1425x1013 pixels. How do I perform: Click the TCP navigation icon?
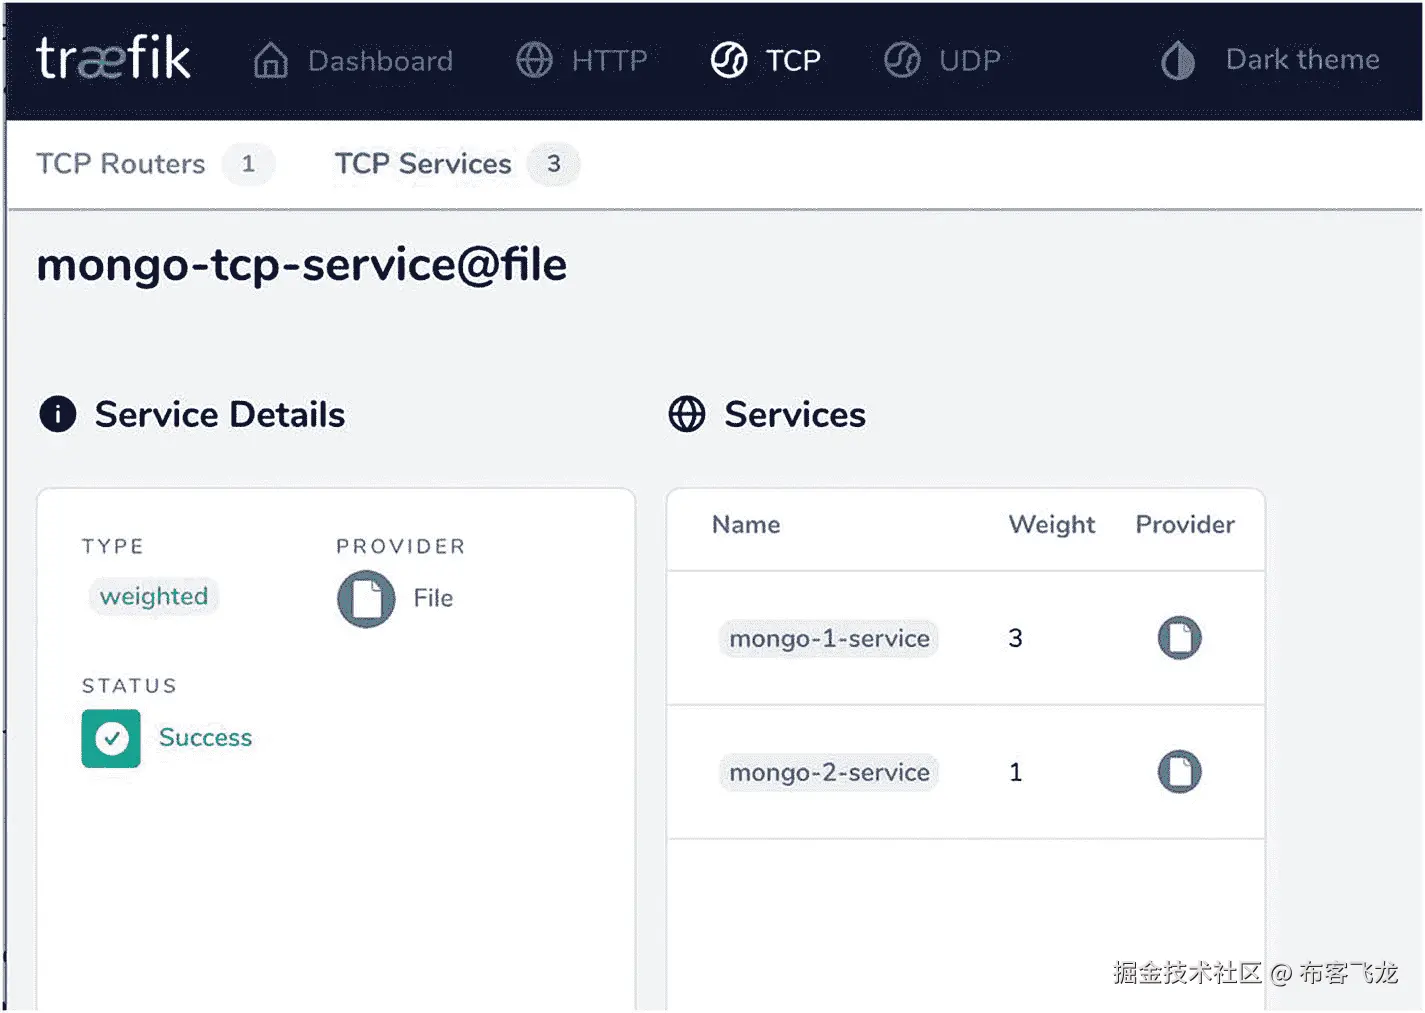[x=729, y=60]
